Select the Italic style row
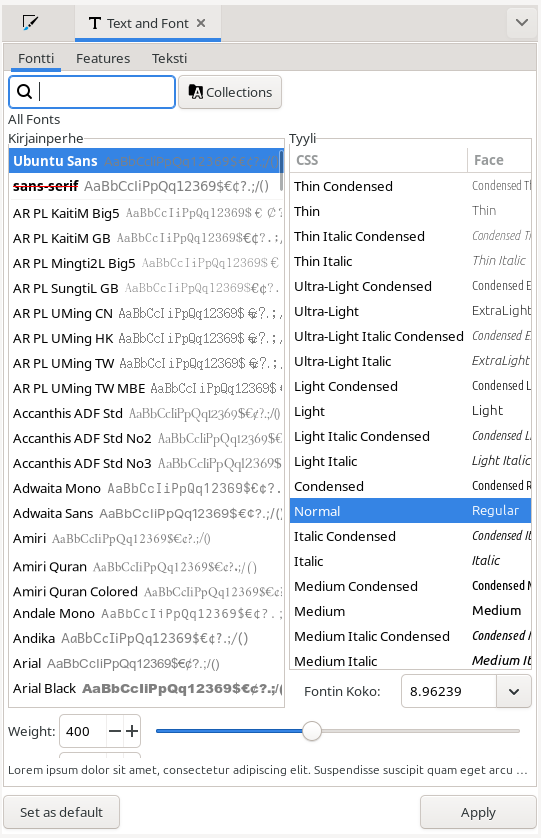Viewport: 541px width, 838px height. pos(411,561)
